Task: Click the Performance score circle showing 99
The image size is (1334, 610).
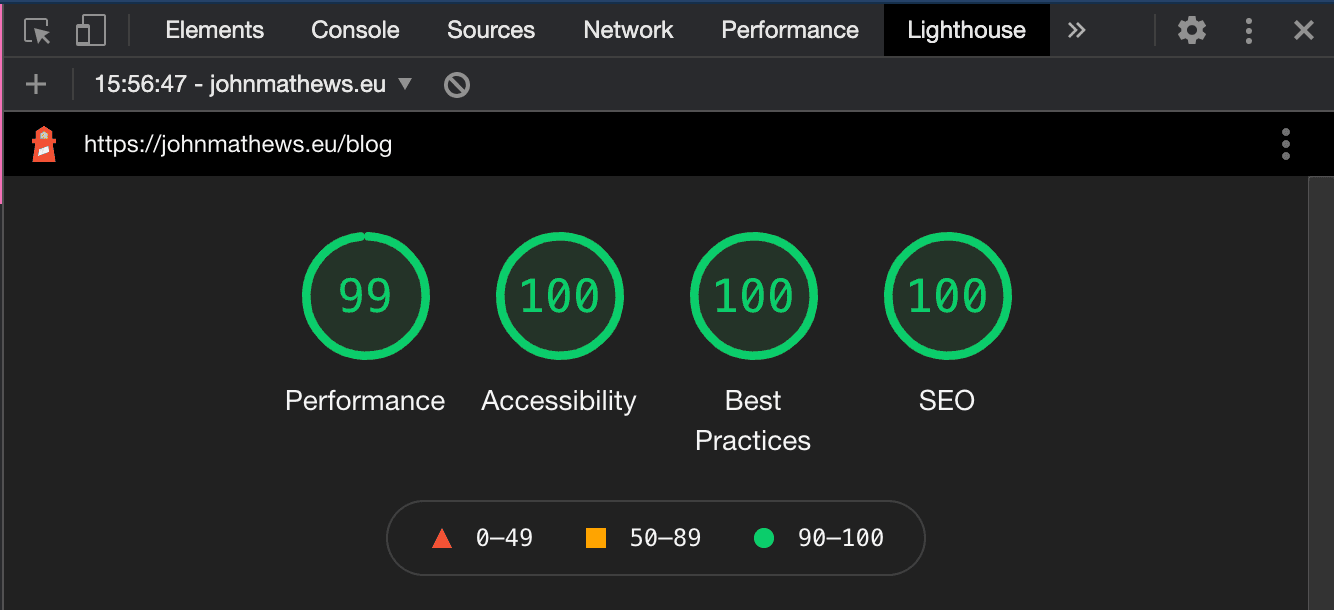Action: [x=366, y=296]
